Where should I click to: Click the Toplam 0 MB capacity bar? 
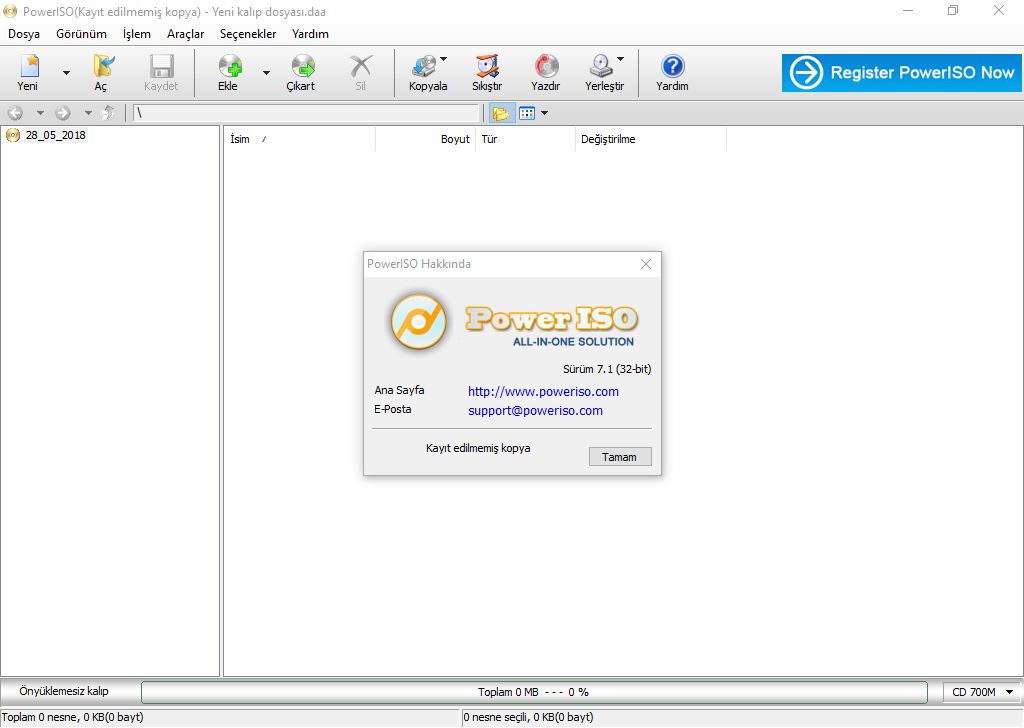[x=534, y=692]
